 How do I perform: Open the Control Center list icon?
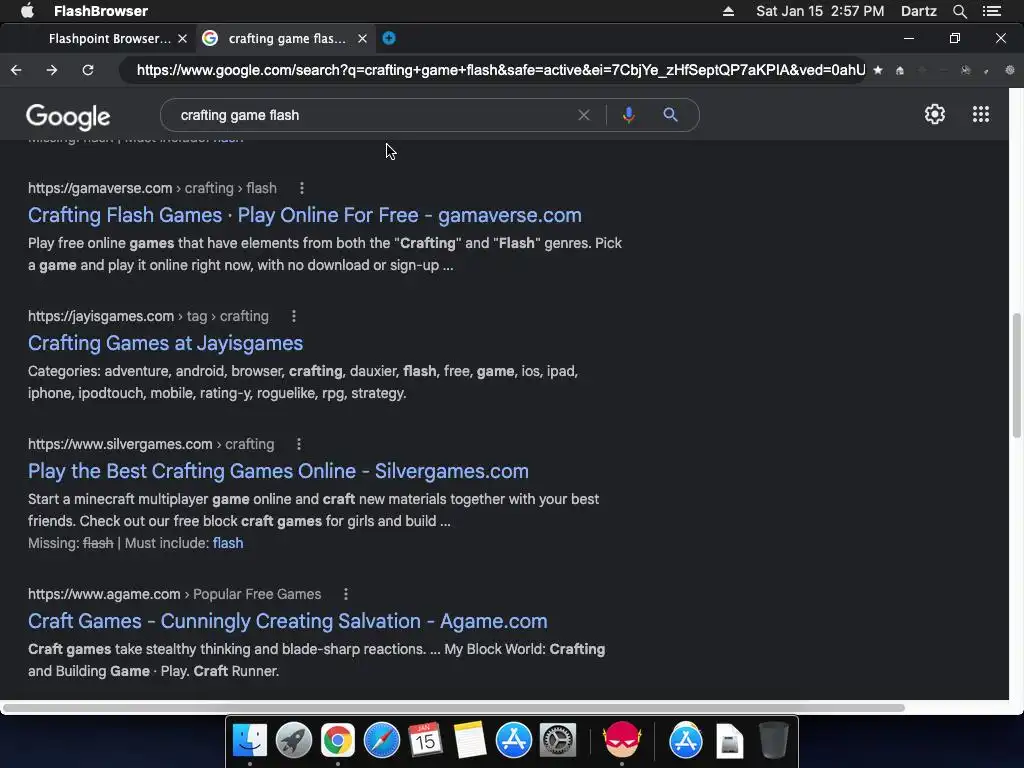992,11
